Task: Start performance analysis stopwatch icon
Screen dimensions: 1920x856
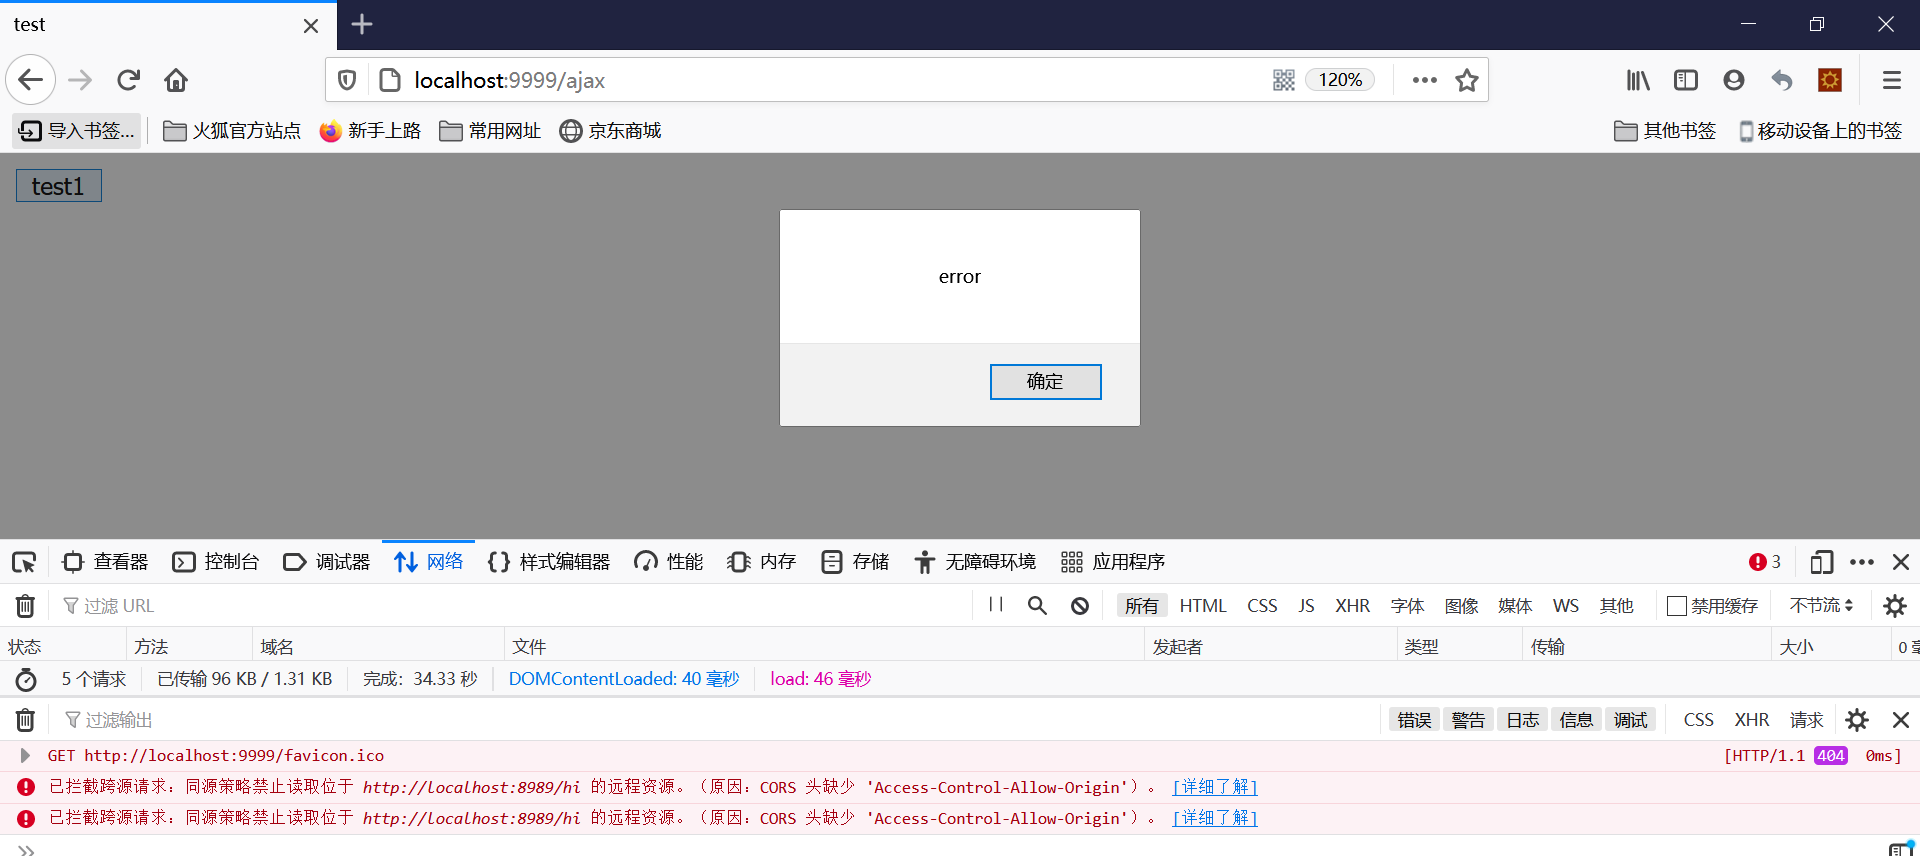Action: 26,680
